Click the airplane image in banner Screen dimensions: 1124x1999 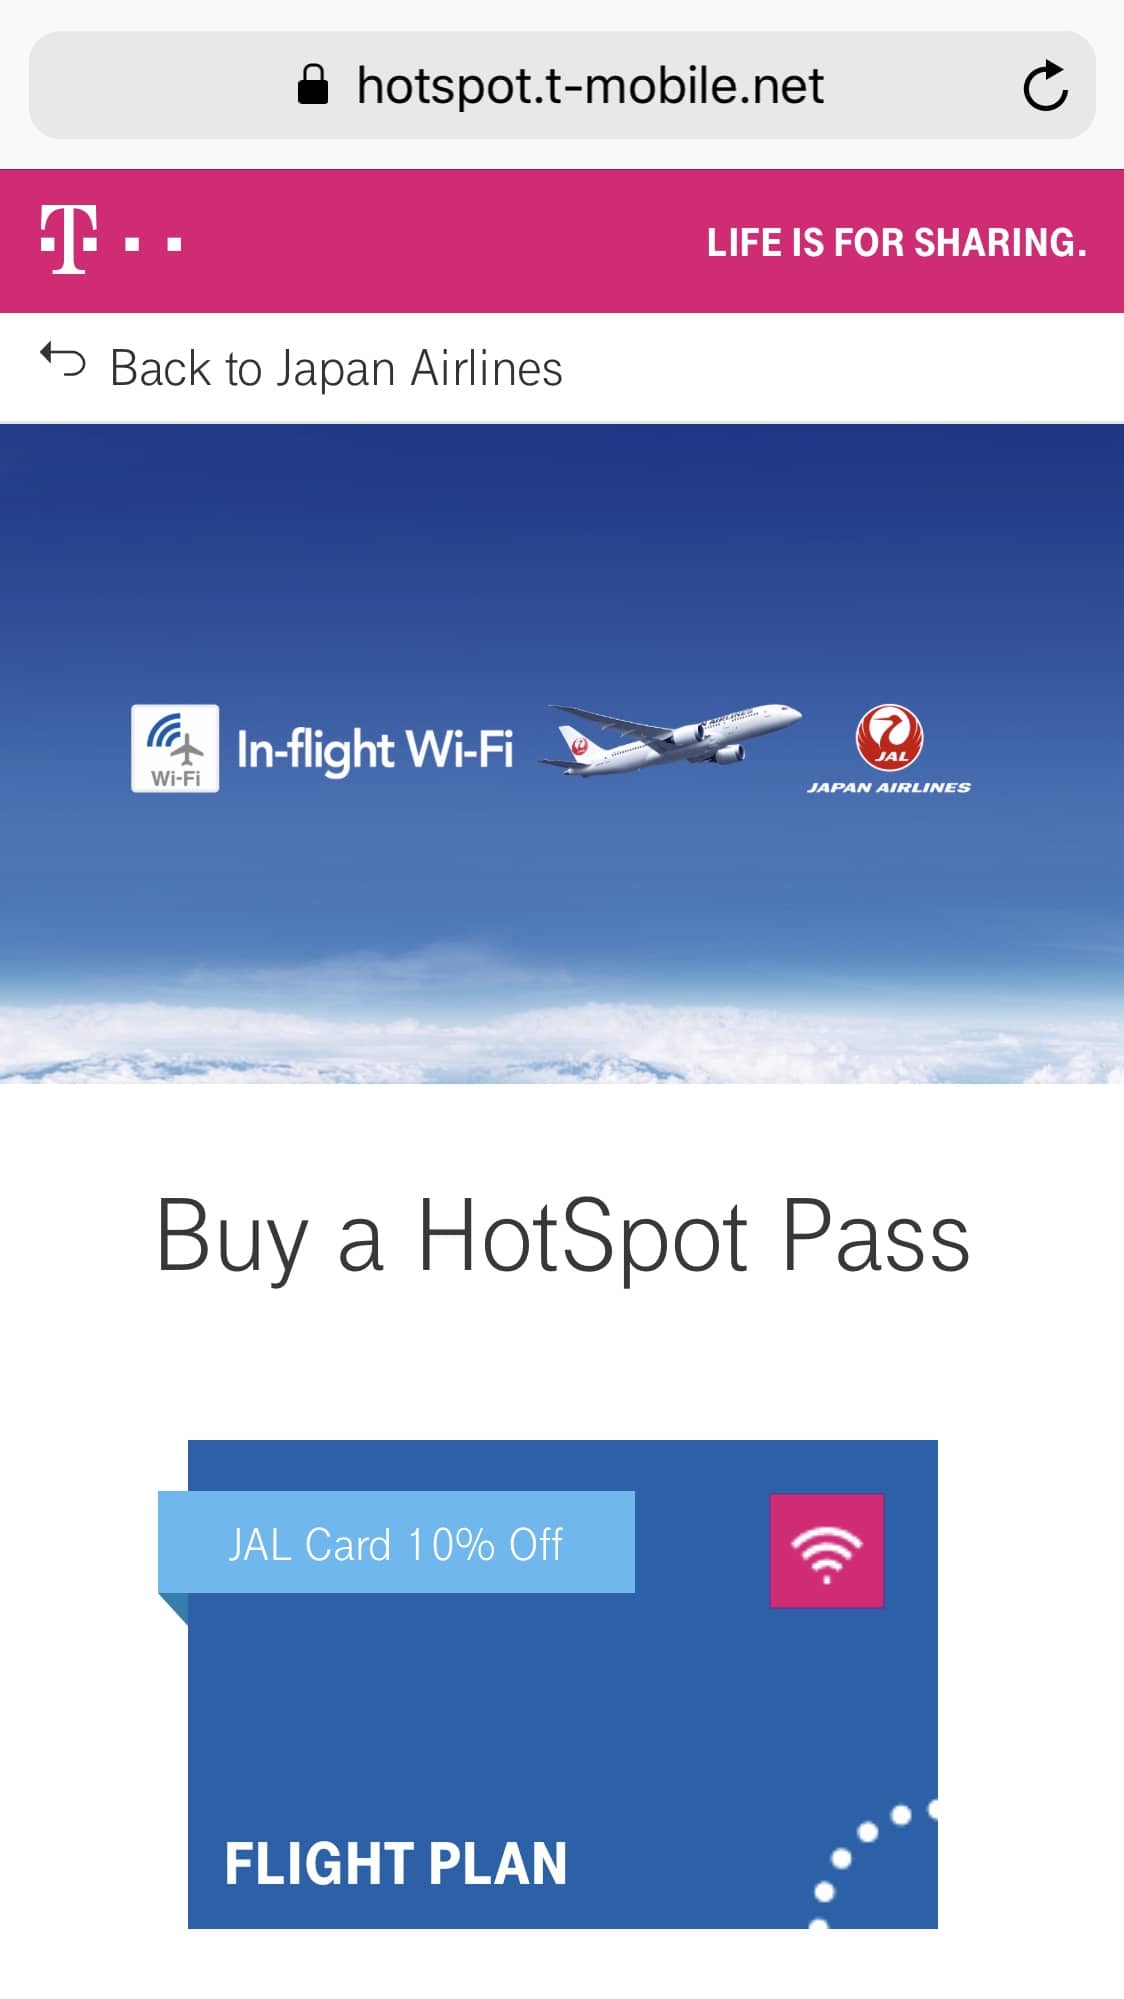pyautogui.click(x=670, y=738)
